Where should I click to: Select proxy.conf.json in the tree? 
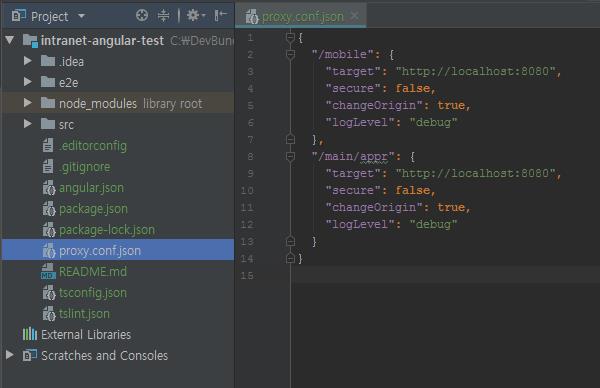pos(118,251)
